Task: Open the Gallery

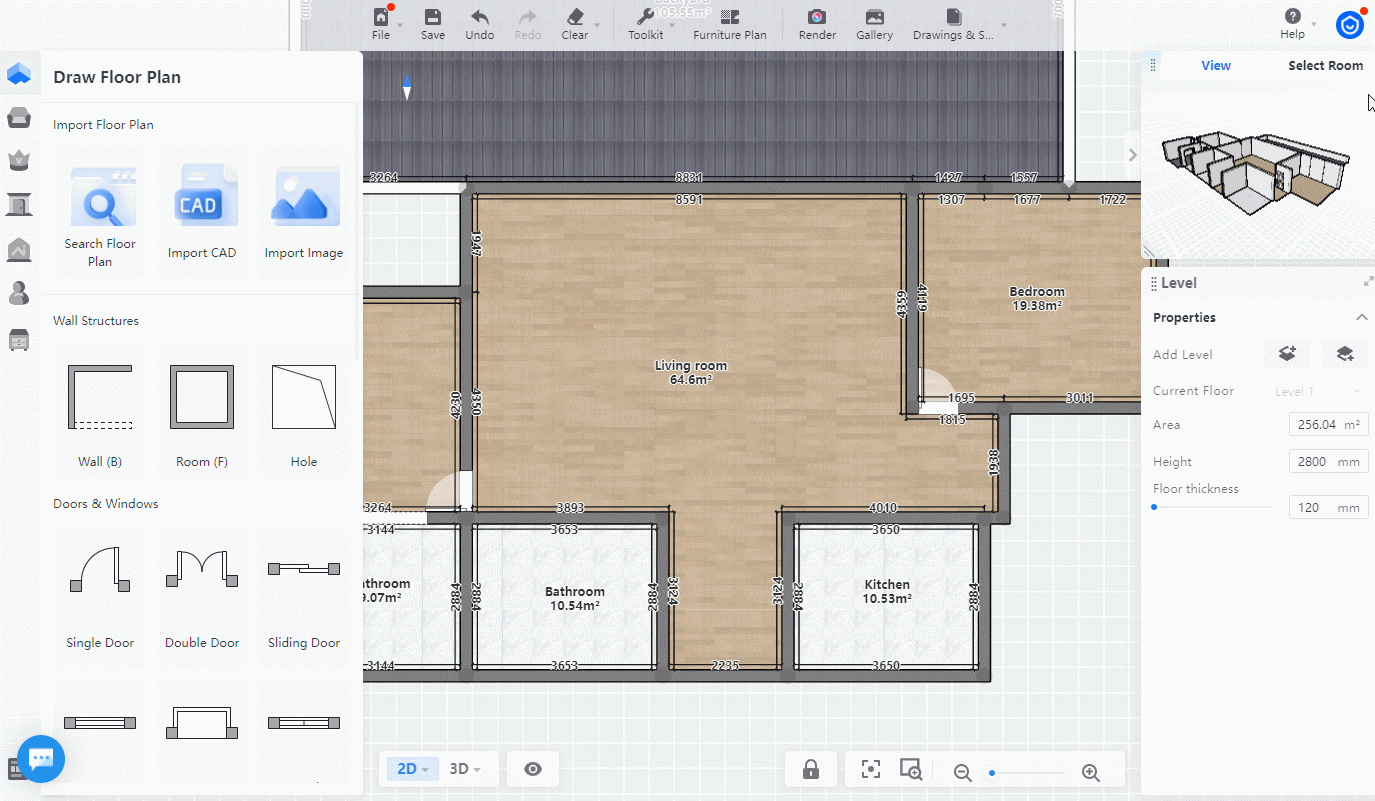Action: pyautogui.click(x=874, y=24)
